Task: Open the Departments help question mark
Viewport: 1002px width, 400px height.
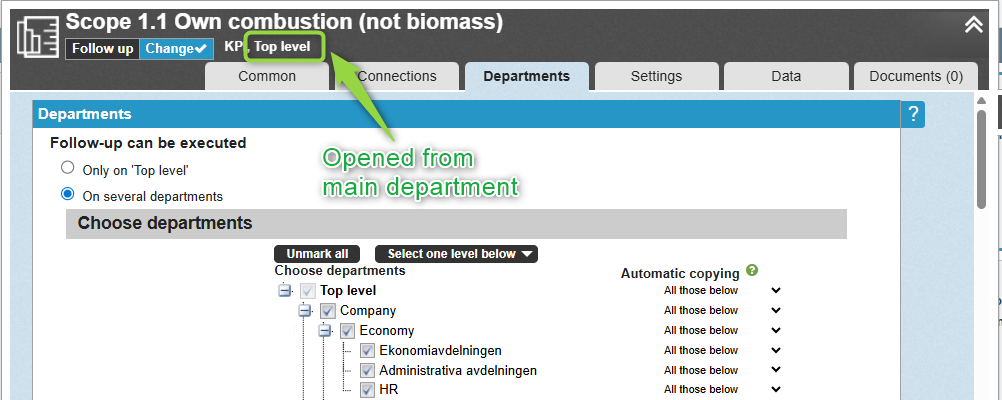Action: 912,115
